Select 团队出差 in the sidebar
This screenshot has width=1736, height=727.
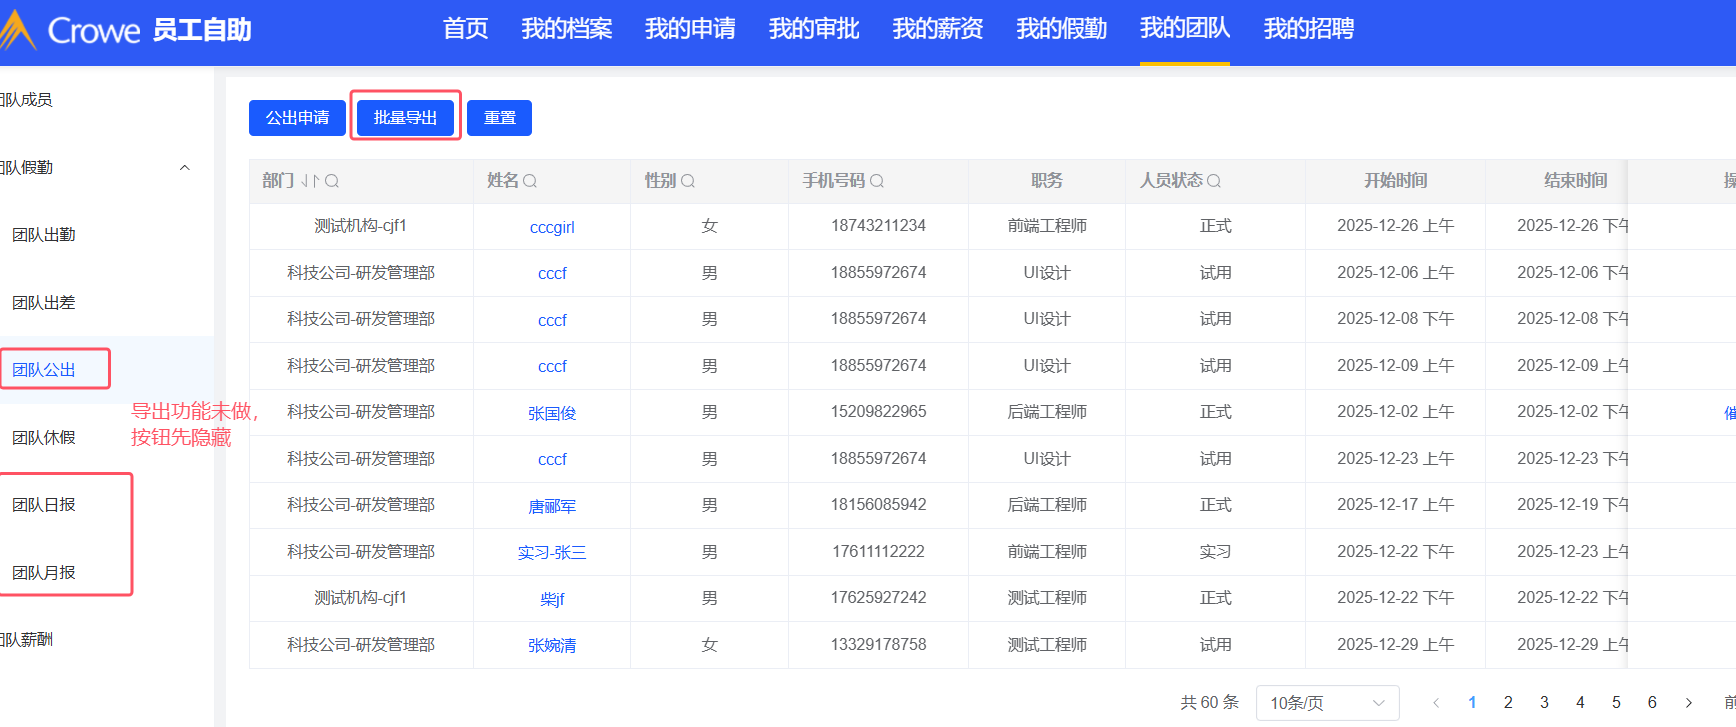click(x=44, y=303)
